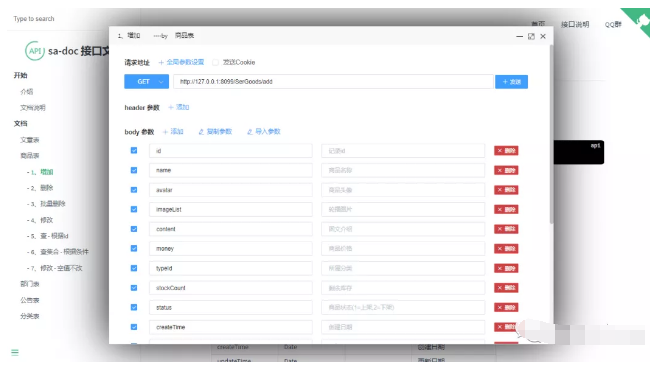This screenshot has width=650, height=373.
Task: Delete the typeId body parameter row
Action: click(506, 268)
